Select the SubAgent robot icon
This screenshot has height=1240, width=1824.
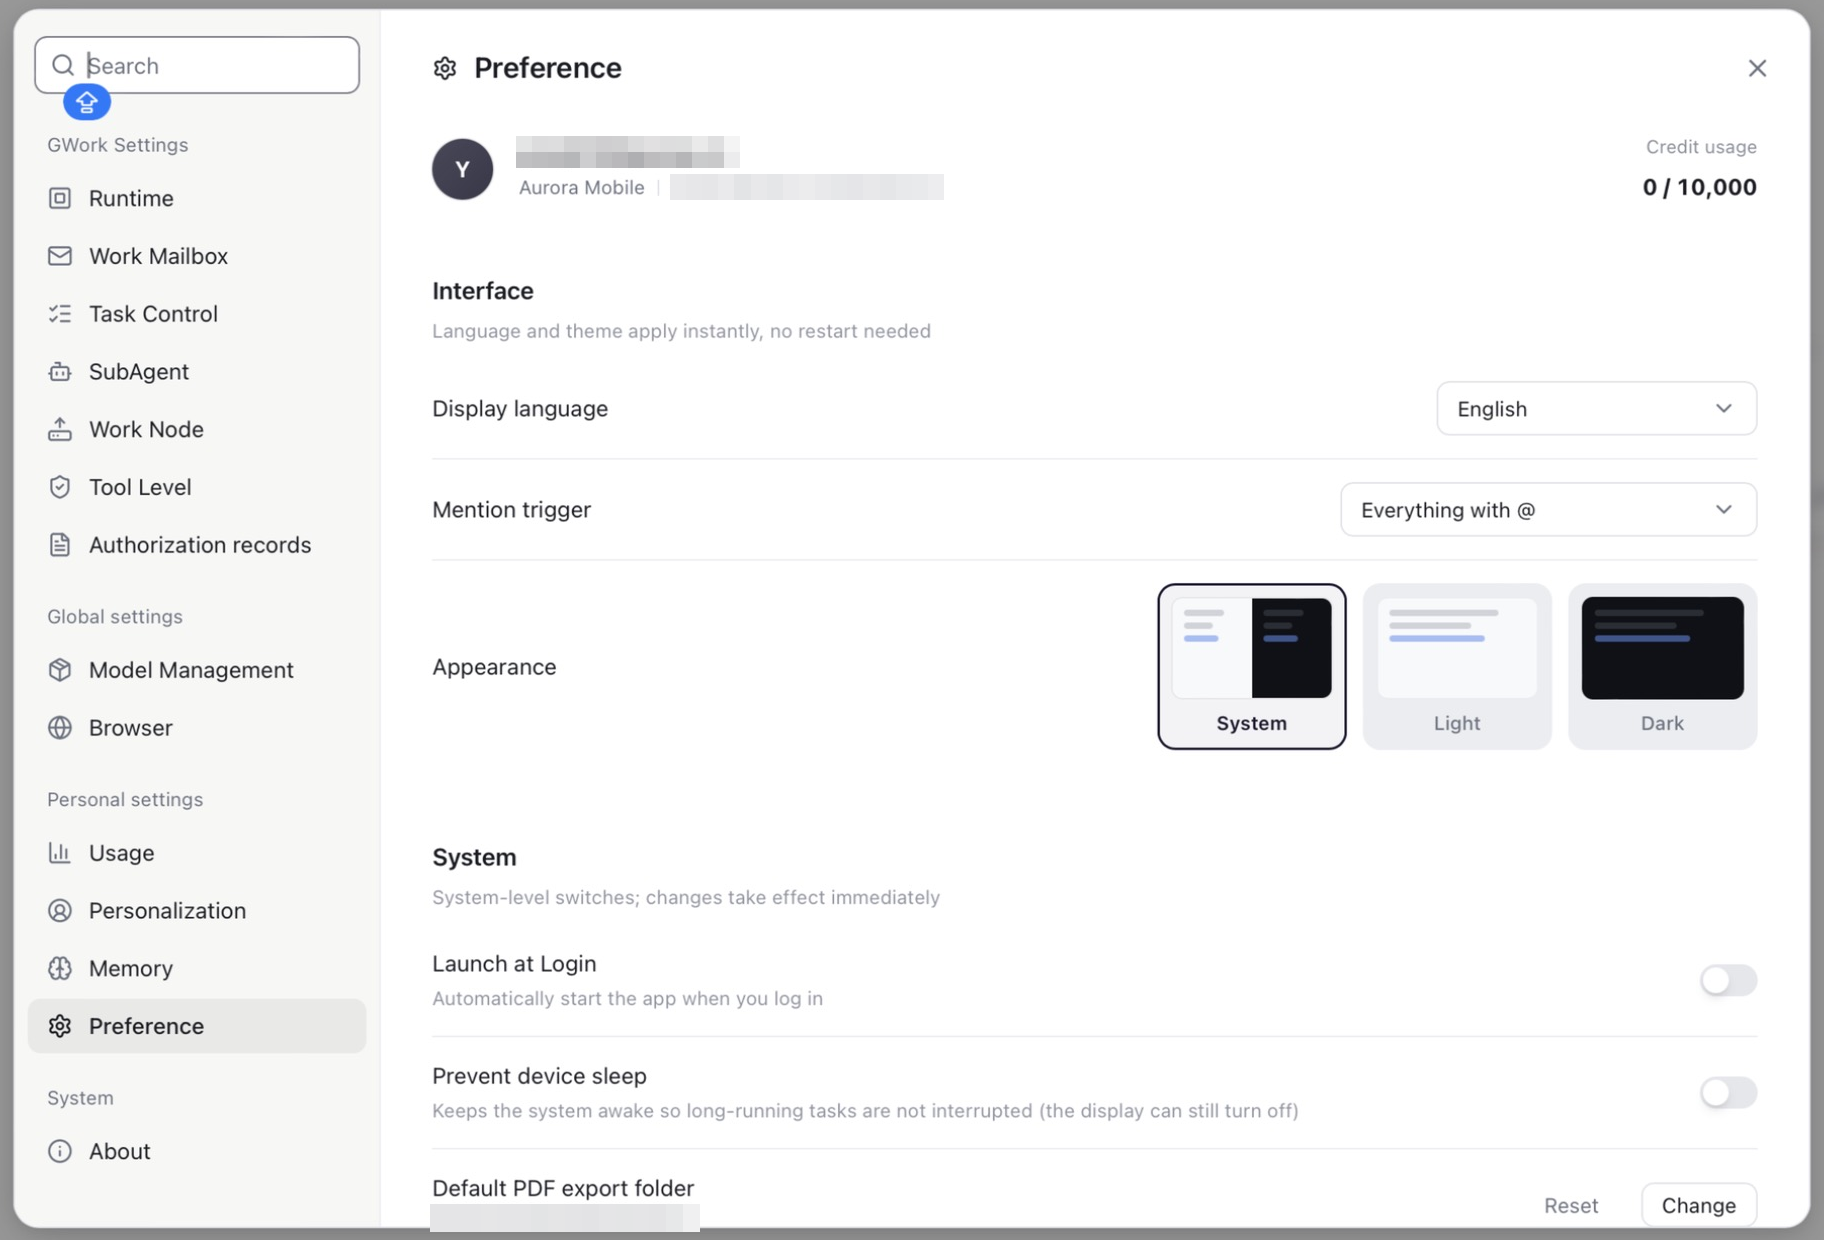pos(60,372)
